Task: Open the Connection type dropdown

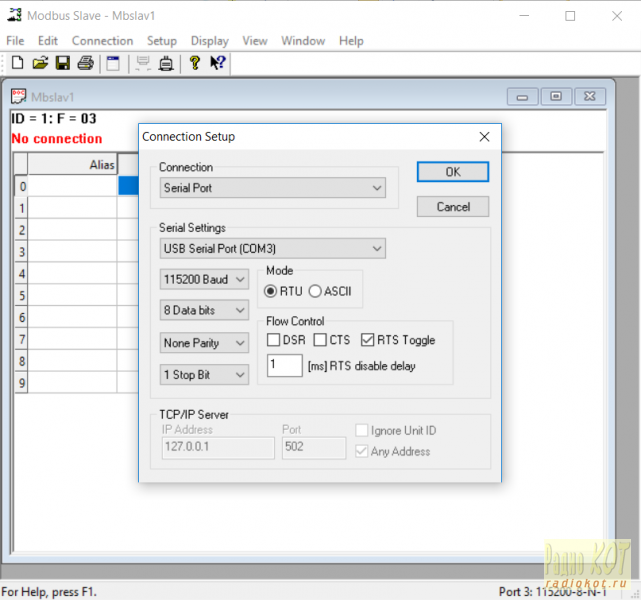Action: pos(273,188)
